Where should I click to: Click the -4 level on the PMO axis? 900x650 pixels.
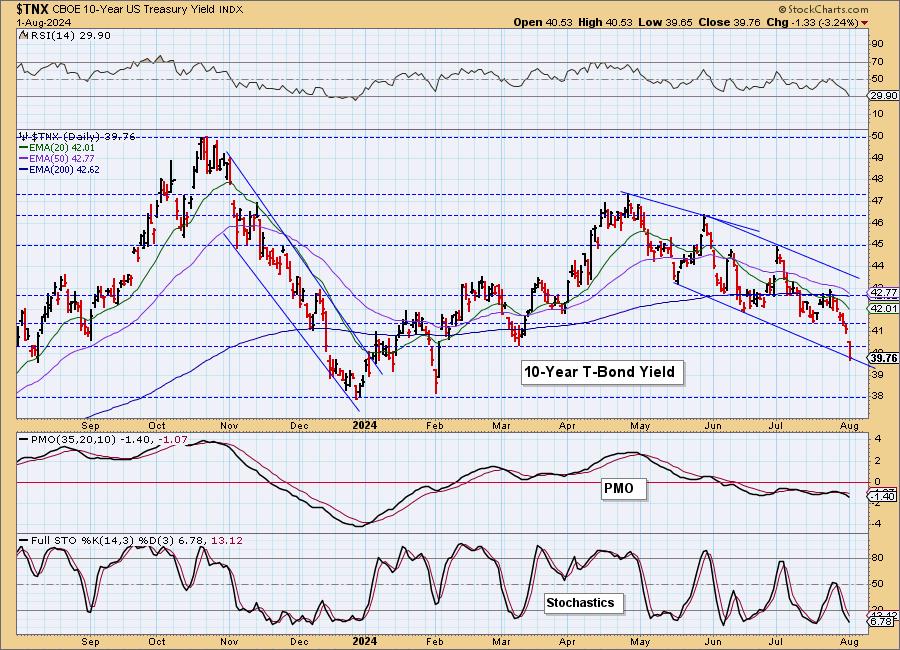[876, 524]
